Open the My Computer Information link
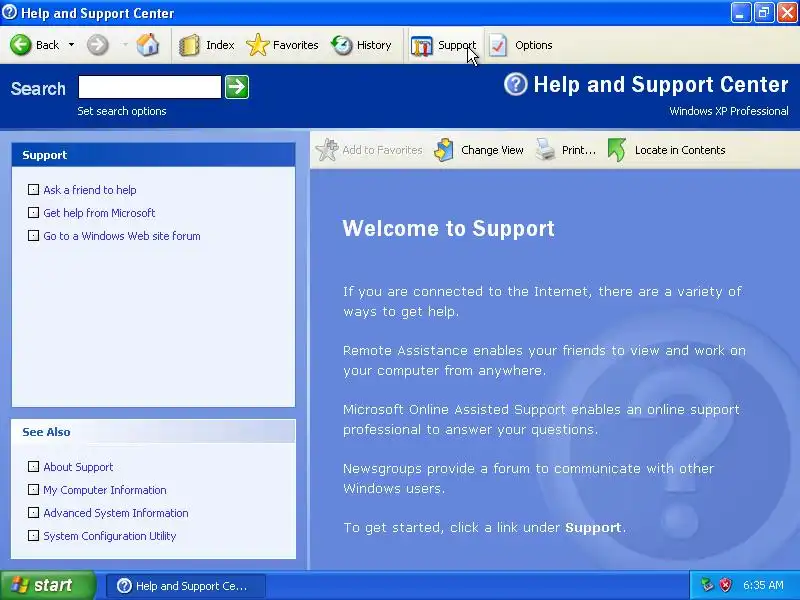 click(x=105, y=490)
